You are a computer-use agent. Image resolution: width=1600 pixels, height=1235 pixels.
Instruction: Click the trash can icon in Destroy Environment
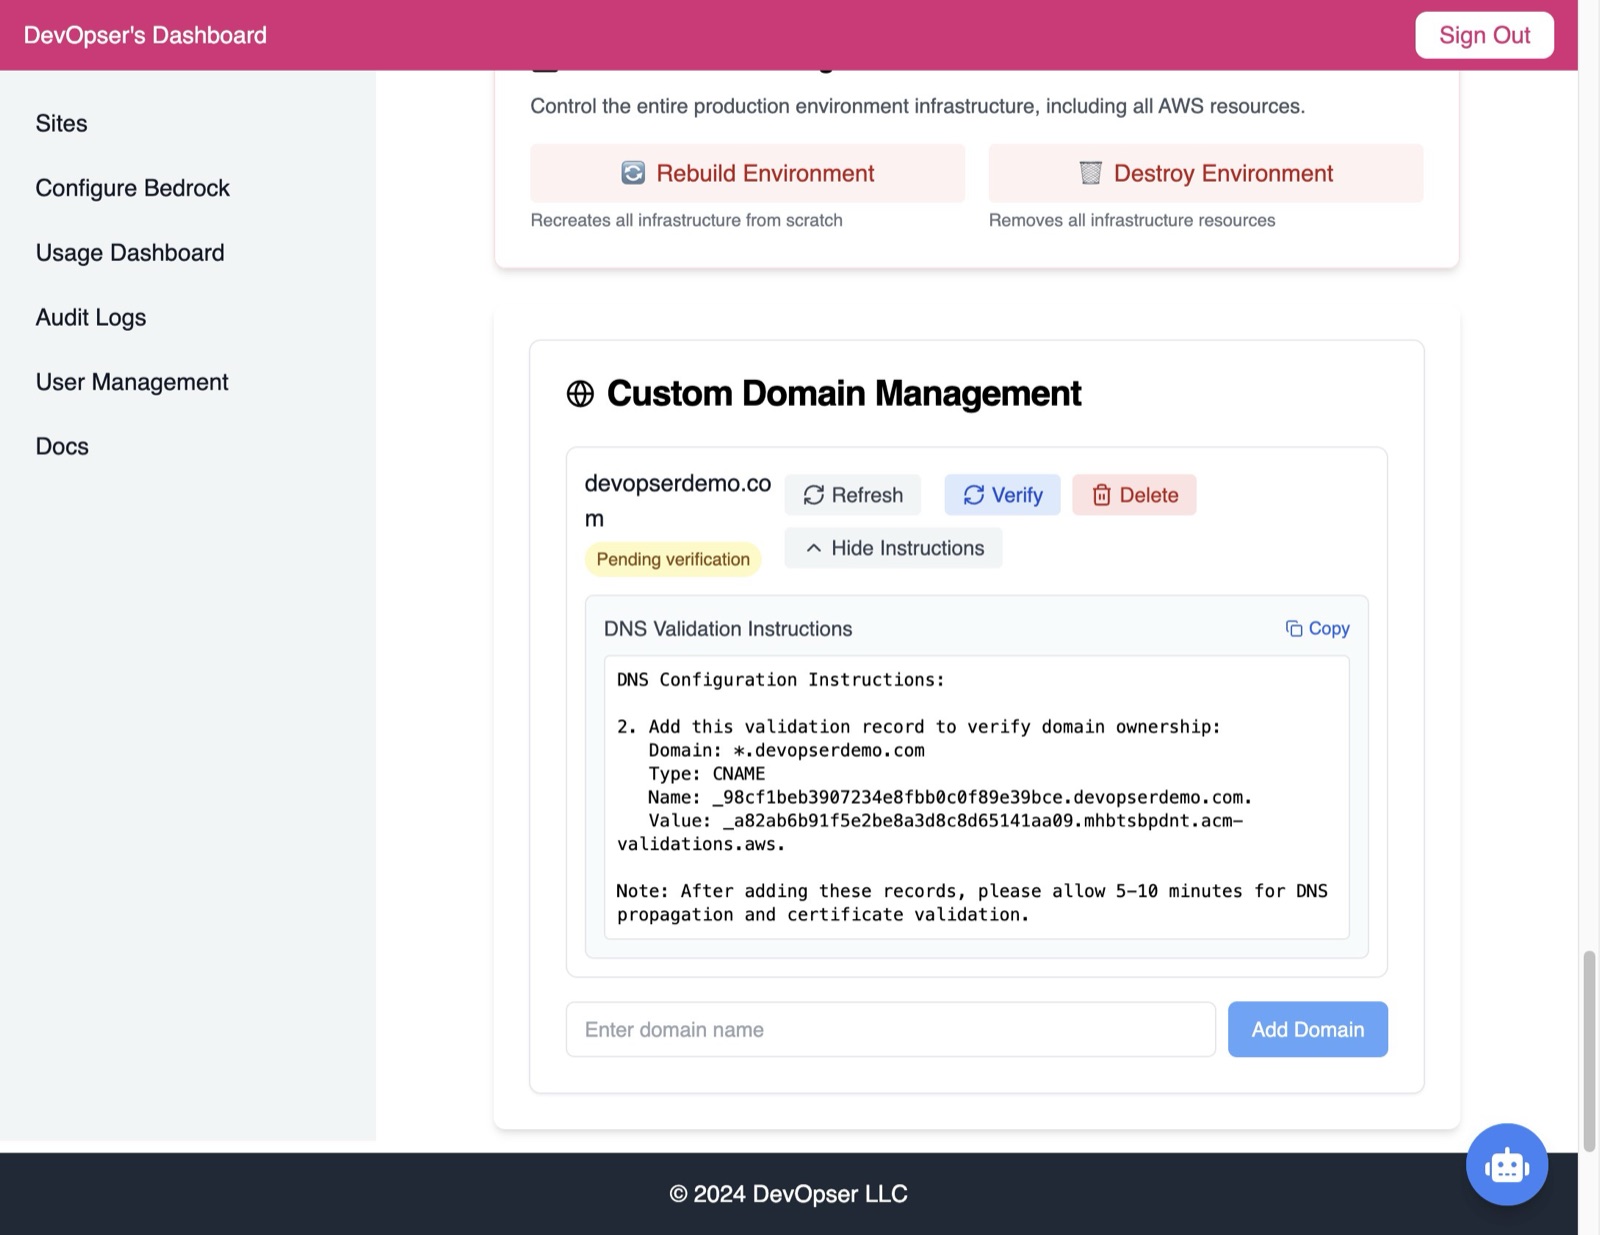[1091, 173]
